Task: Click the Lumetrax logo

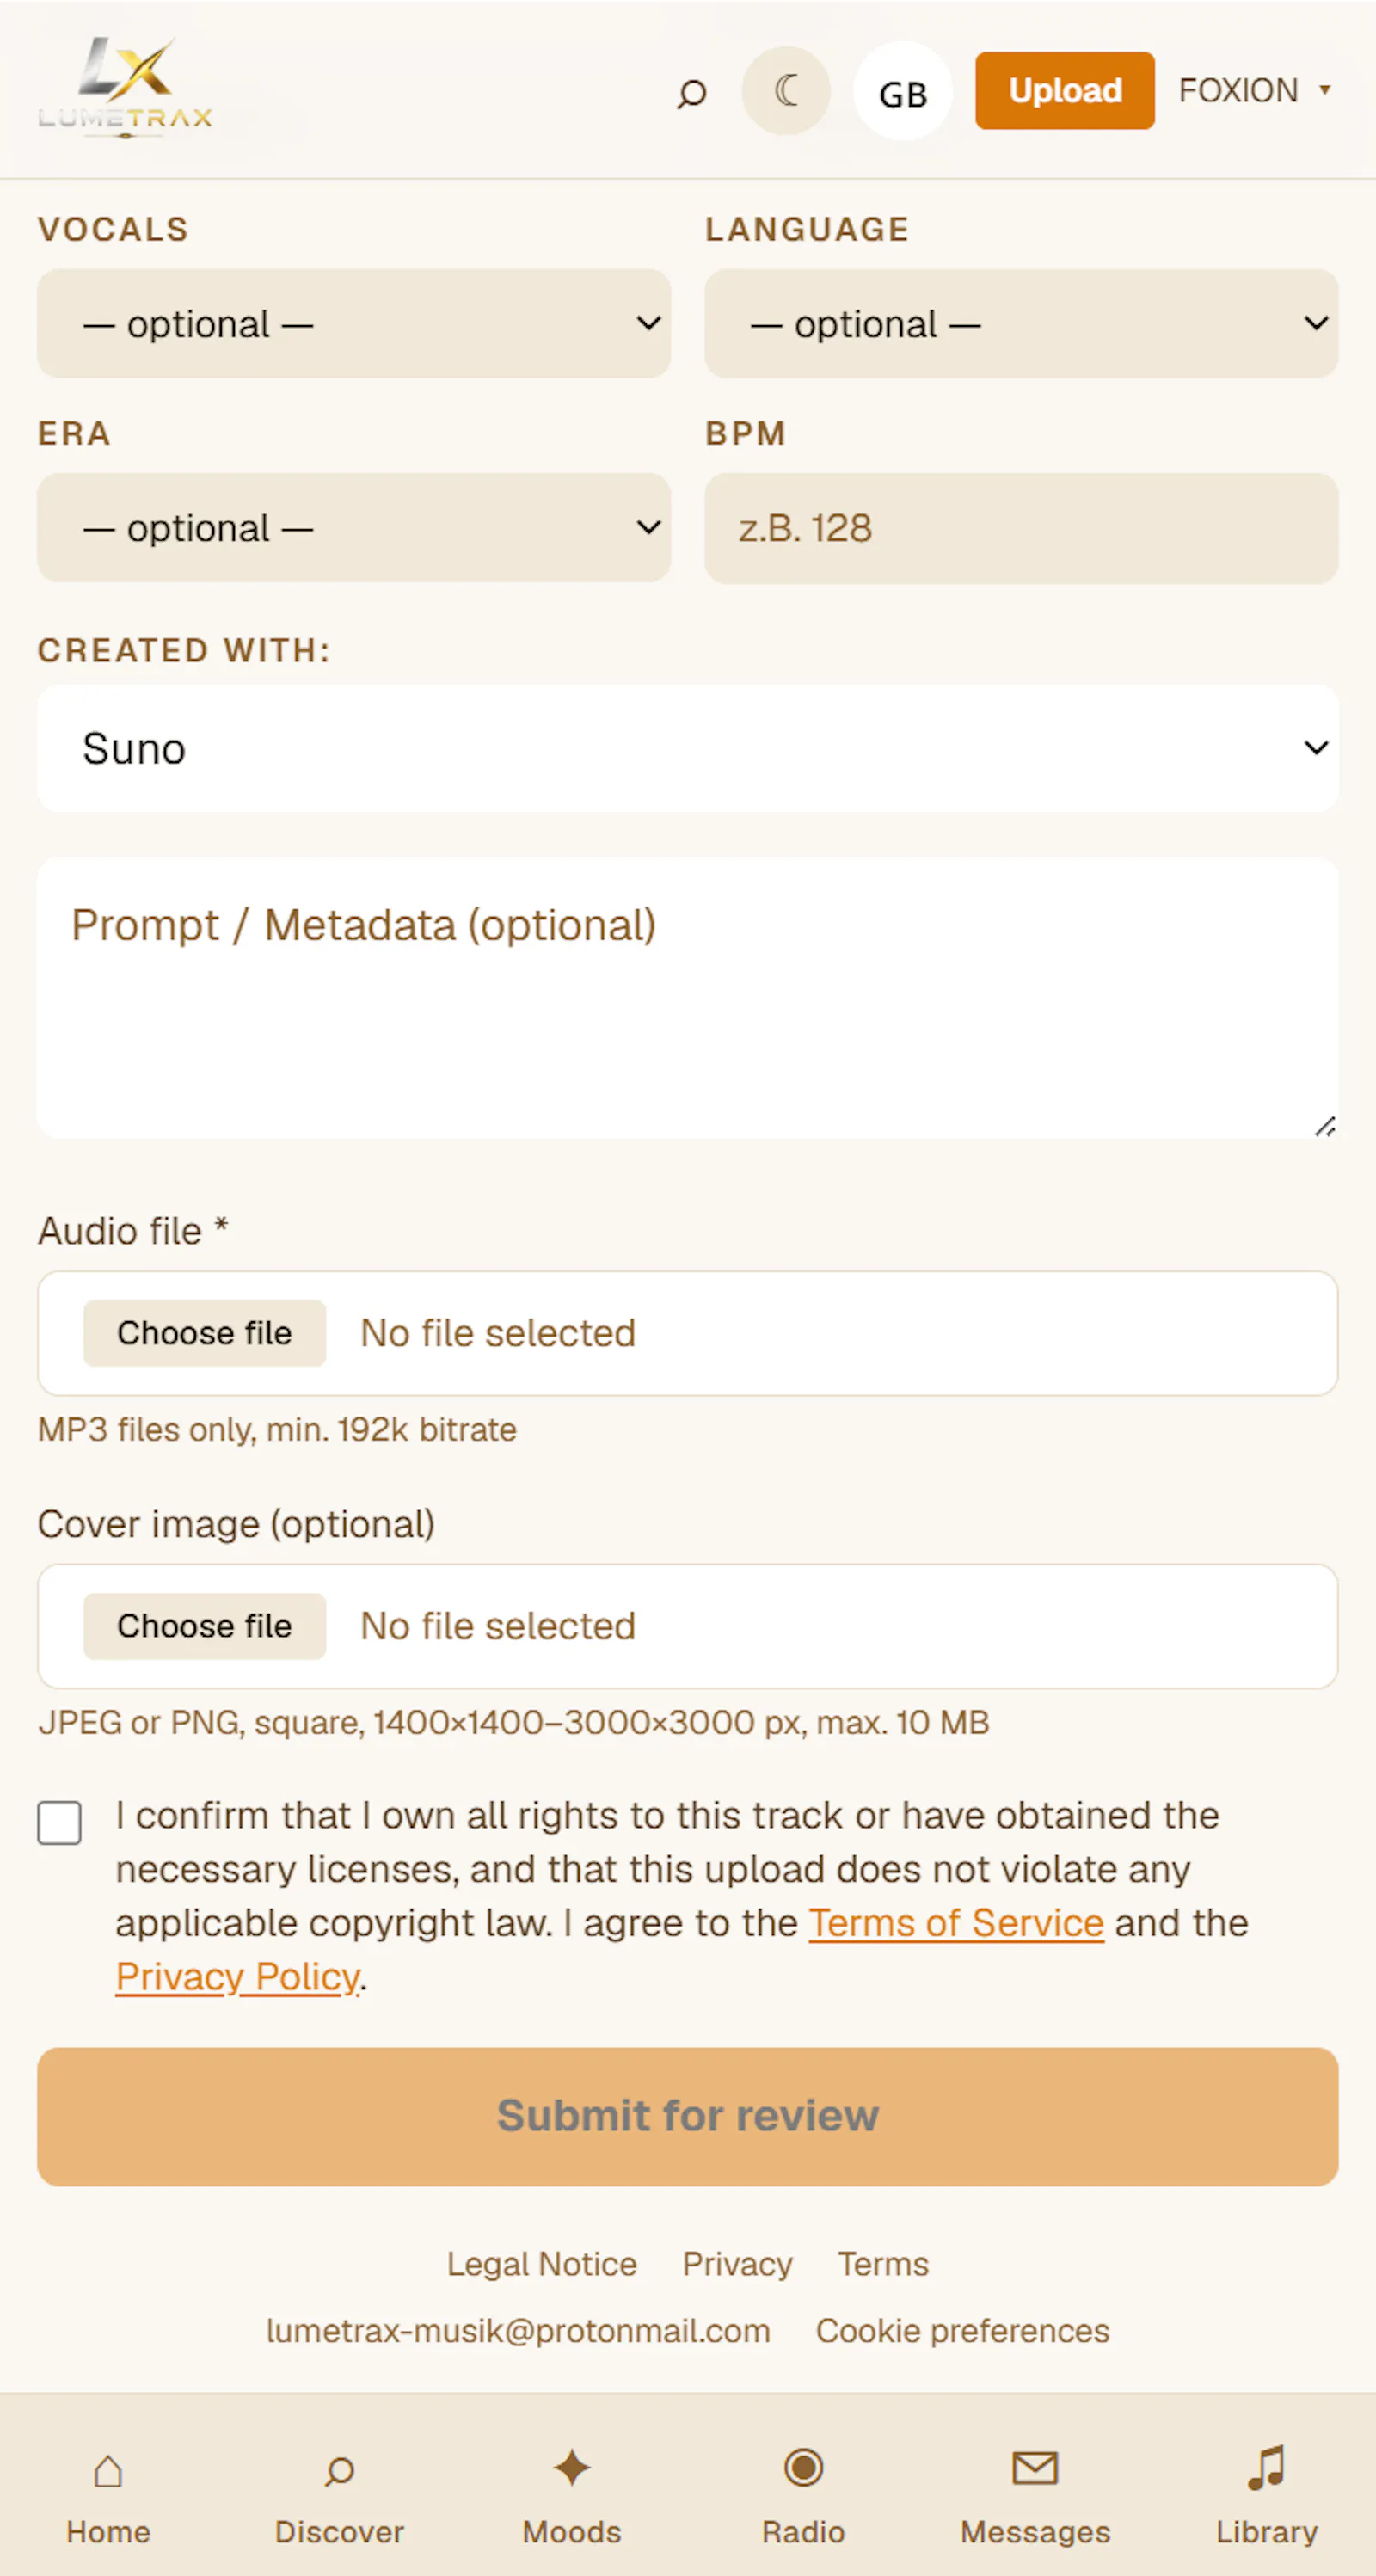Action: coord(125,88)
